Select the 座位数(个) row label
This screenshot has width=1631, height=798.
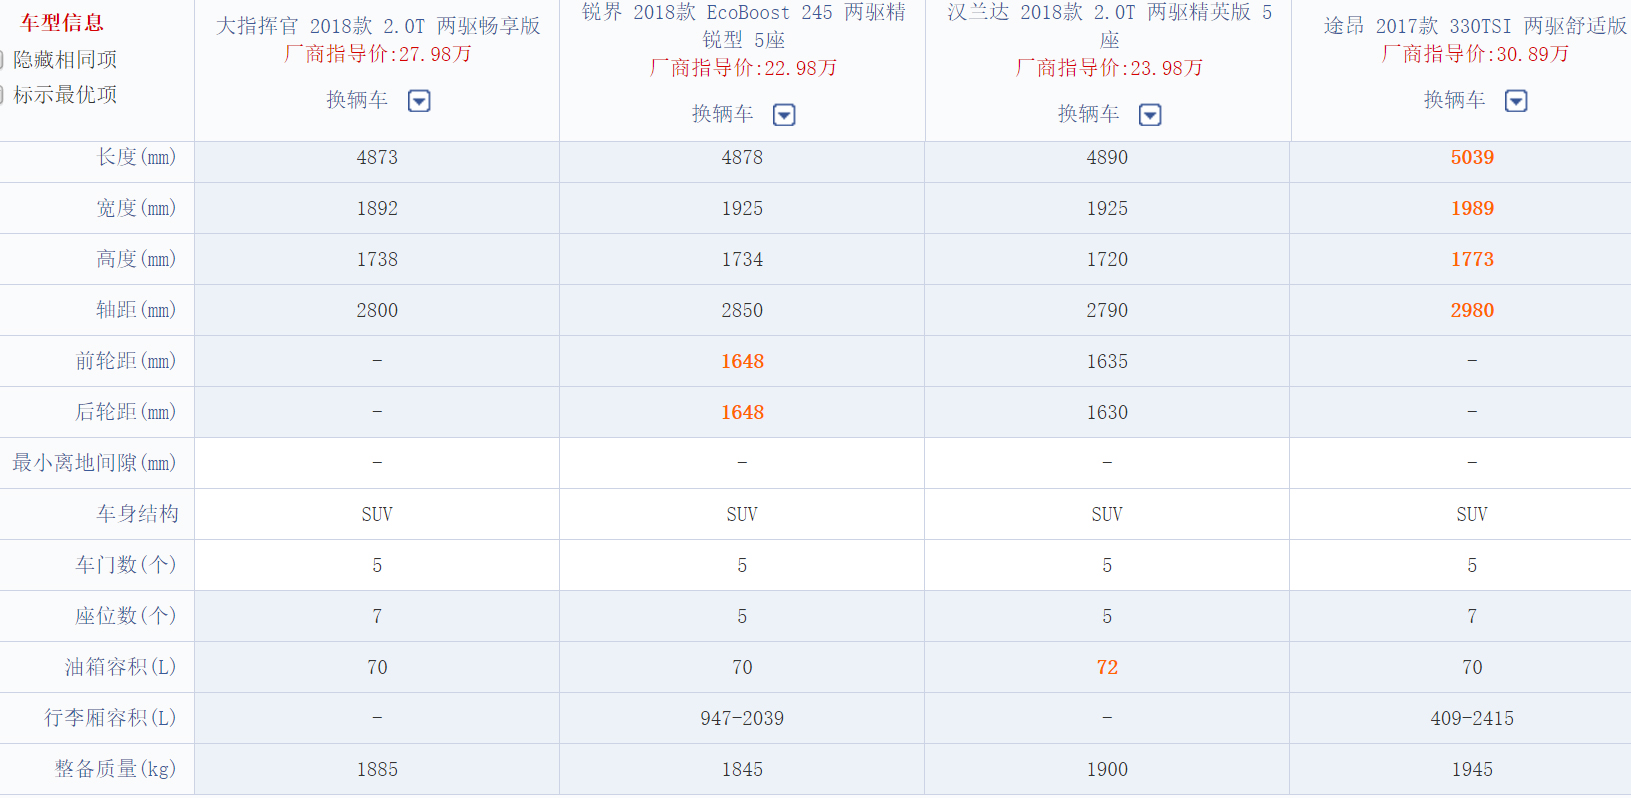coord(126,616)
